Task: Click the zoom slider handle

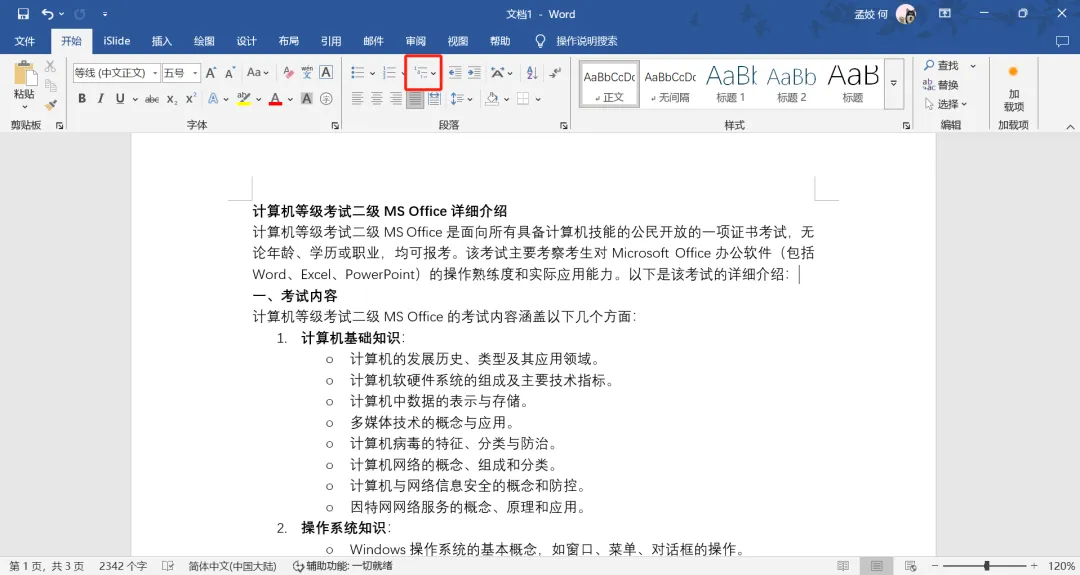Action: (986, 566)
